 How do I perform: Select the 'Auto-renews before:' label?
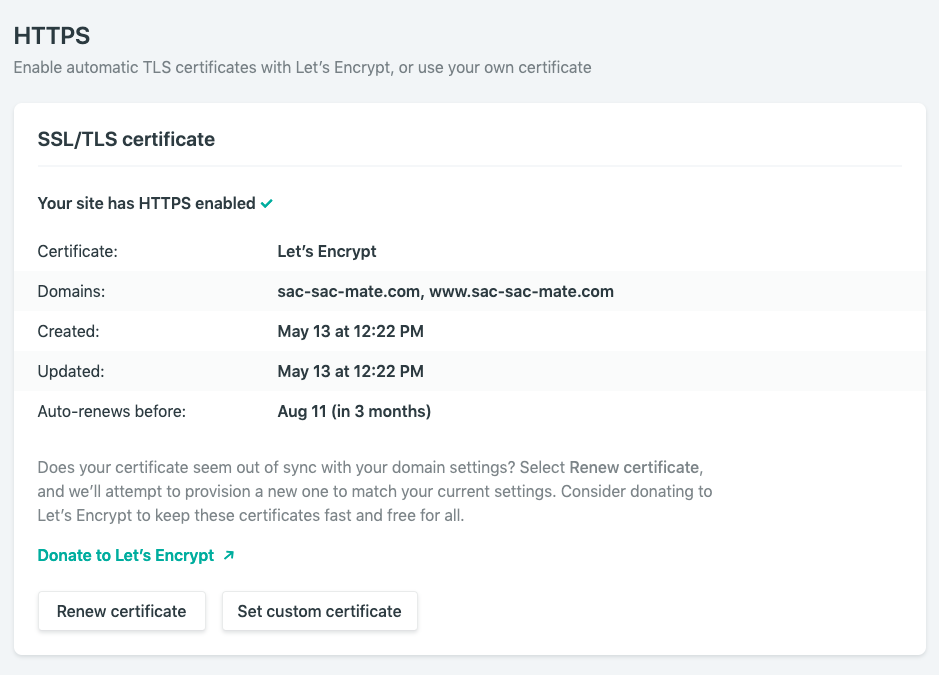112,411
